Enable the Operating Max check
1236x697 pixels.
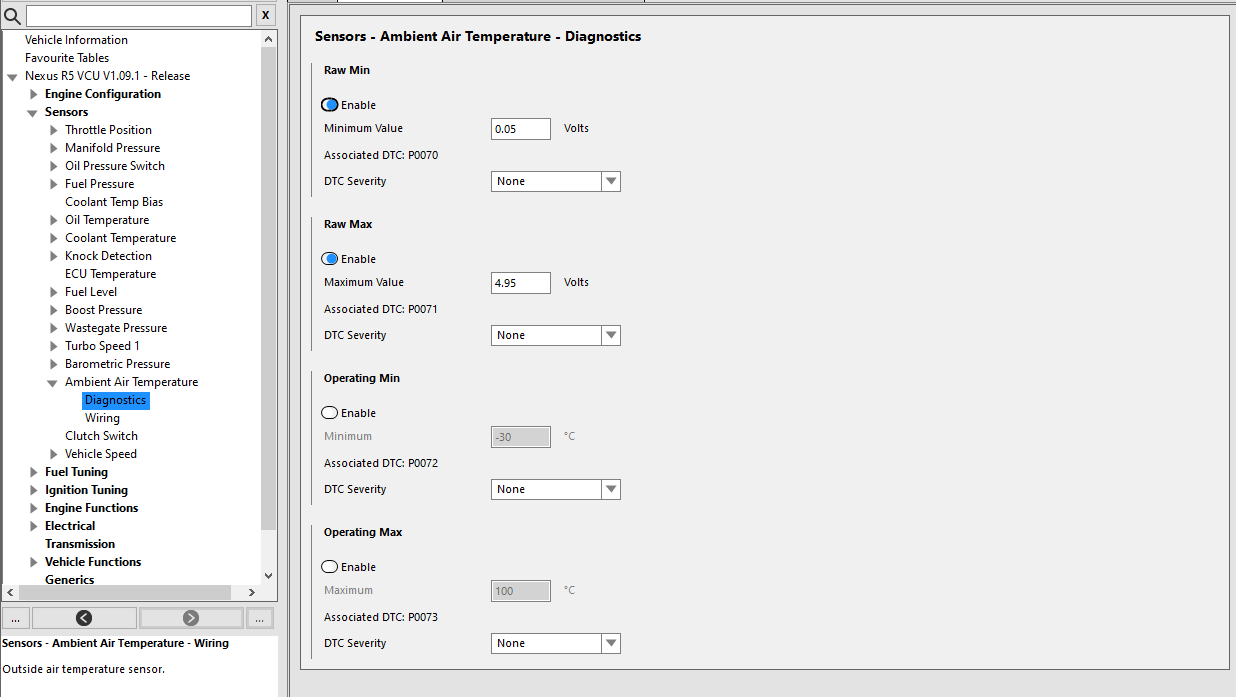point(330,567)
